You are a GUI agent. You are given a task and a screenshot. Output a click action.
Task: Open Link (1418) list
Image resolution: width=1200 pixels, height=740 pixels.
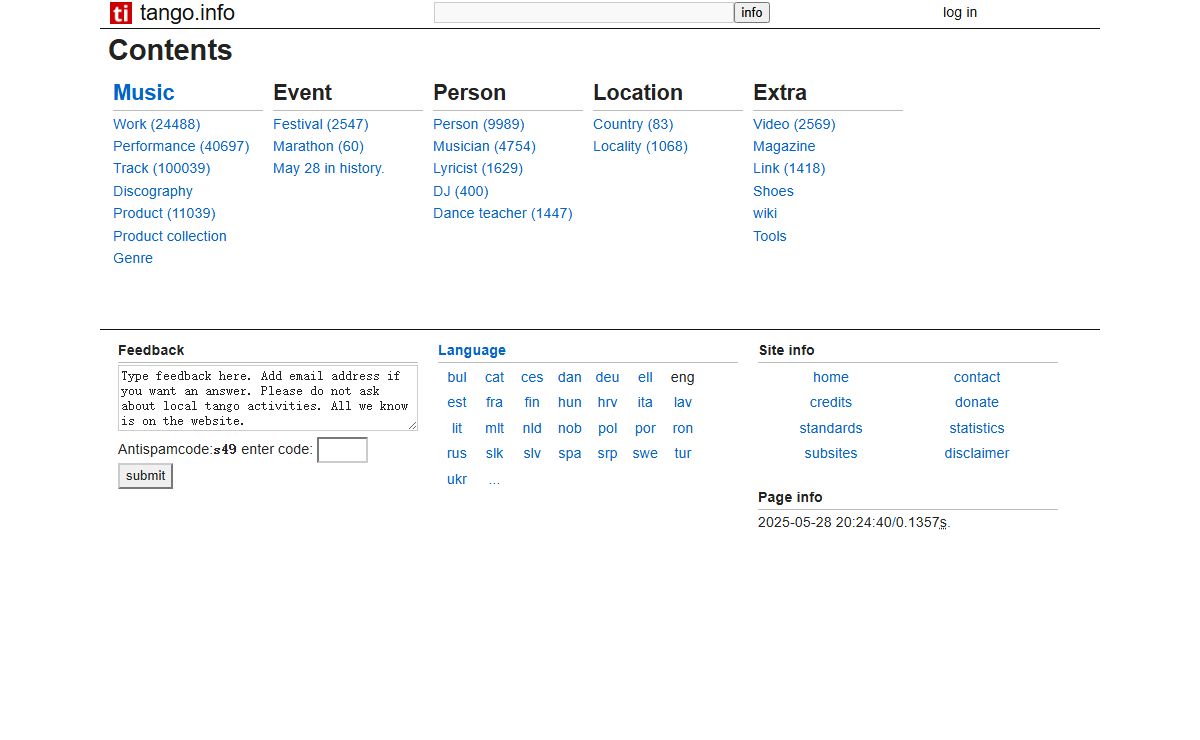789,168
